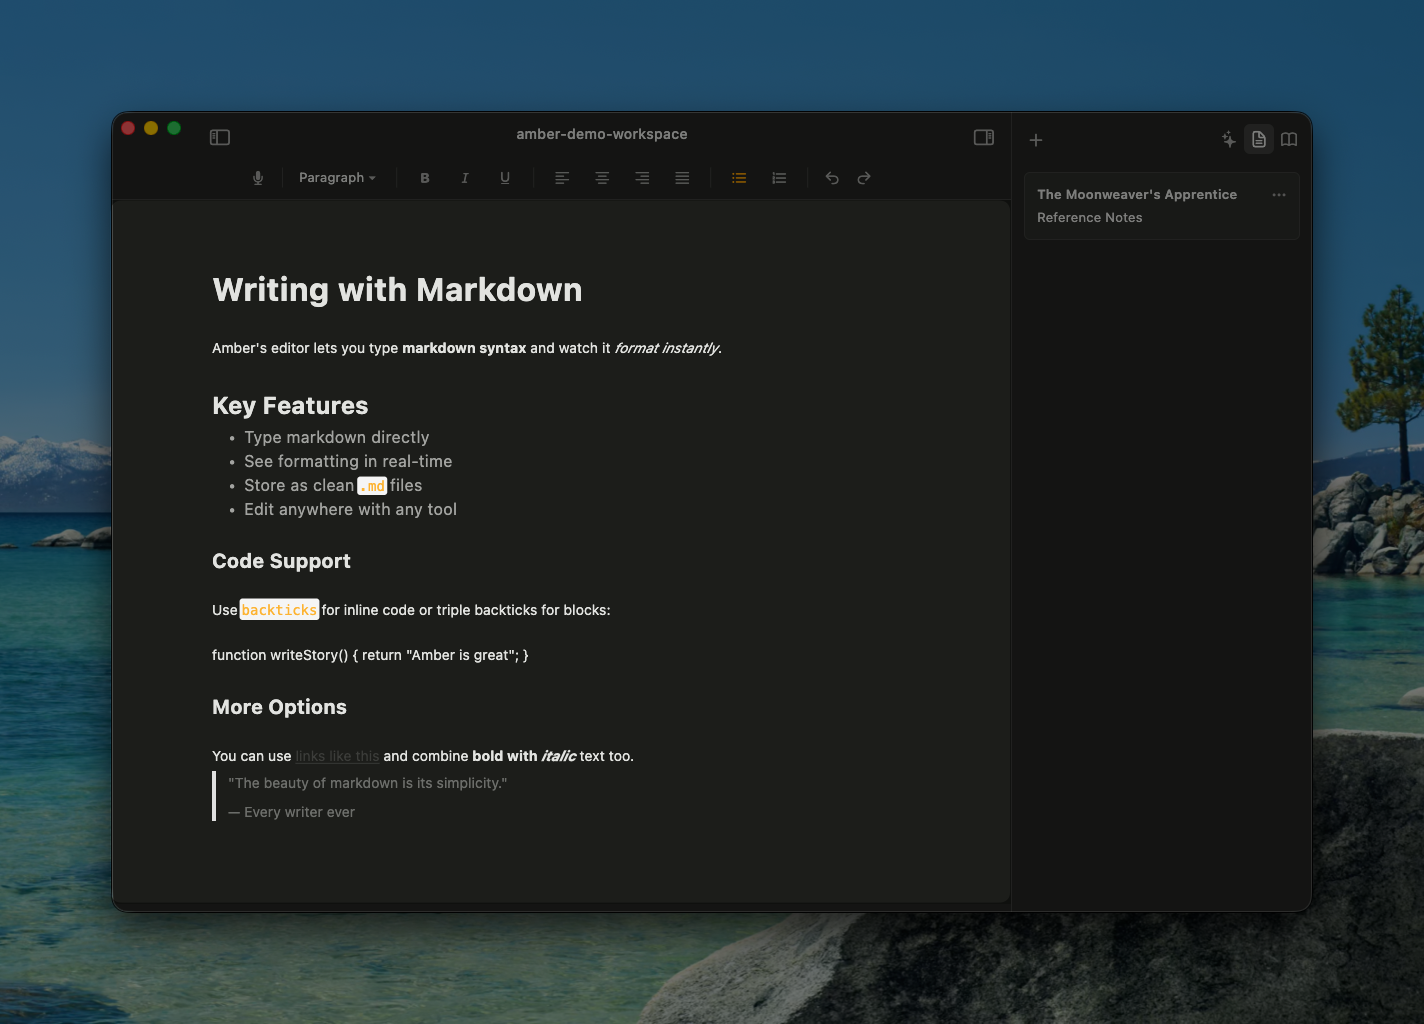Image resolution: width=1424 pixels, height=1024 pixels.
Task: Open the Paragraph style dropdown
Action: [x=337, y=177]
